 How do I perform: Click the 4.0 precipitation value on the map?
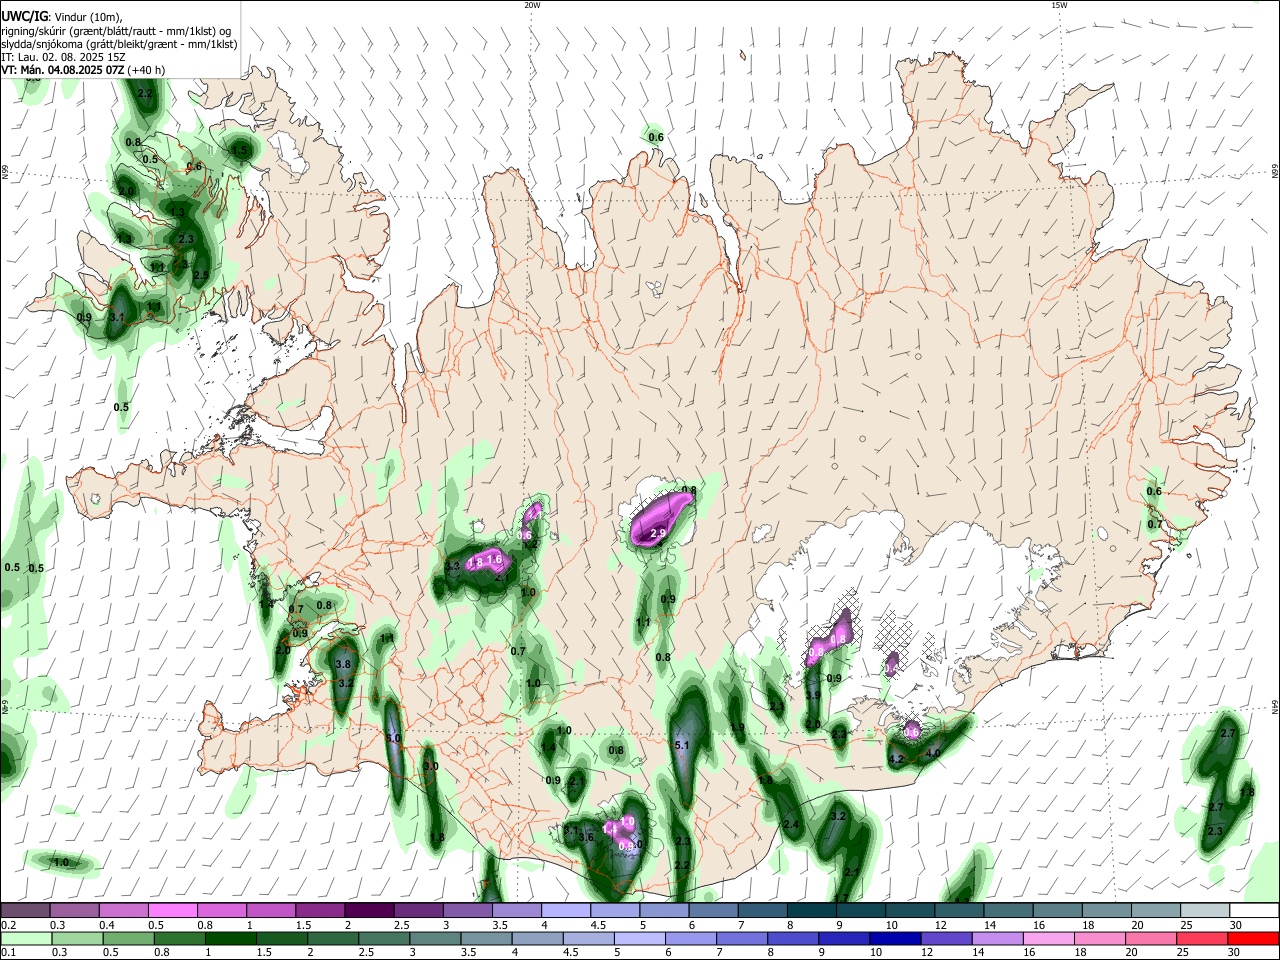[x=934, y=753]
